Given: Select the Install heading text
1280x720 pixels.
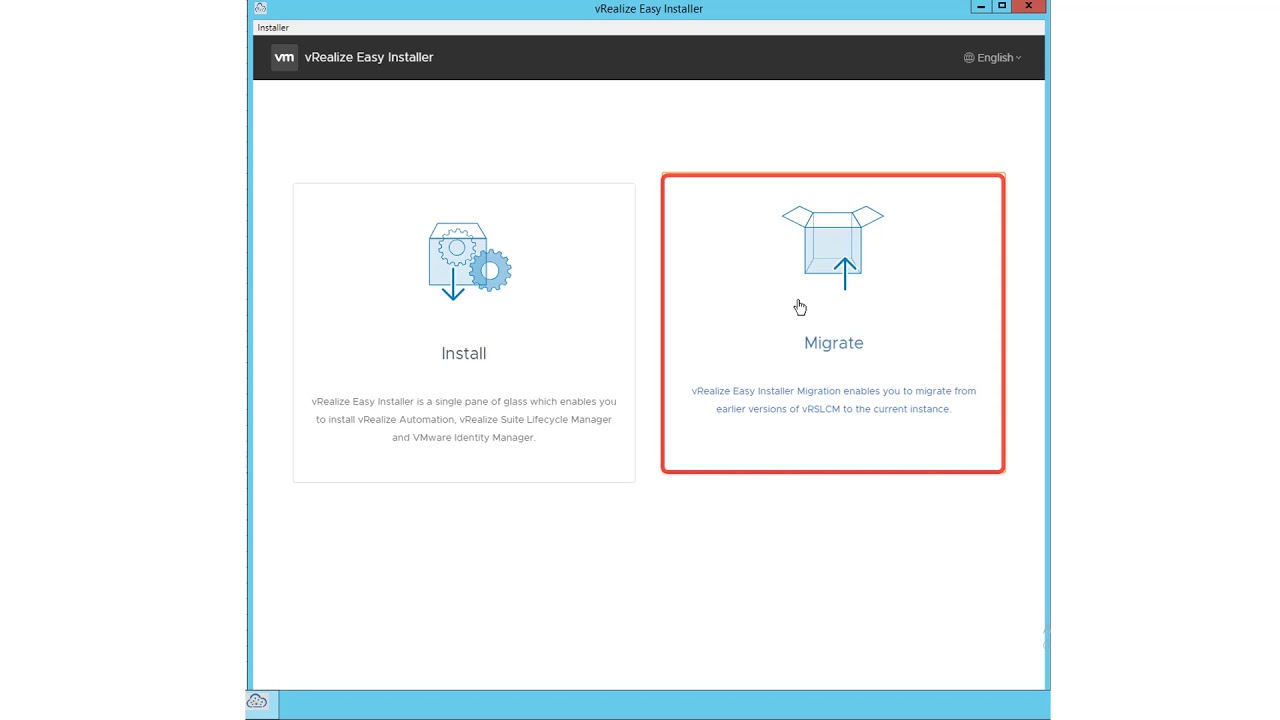Looking at the screenshot, I should (463, 353).
